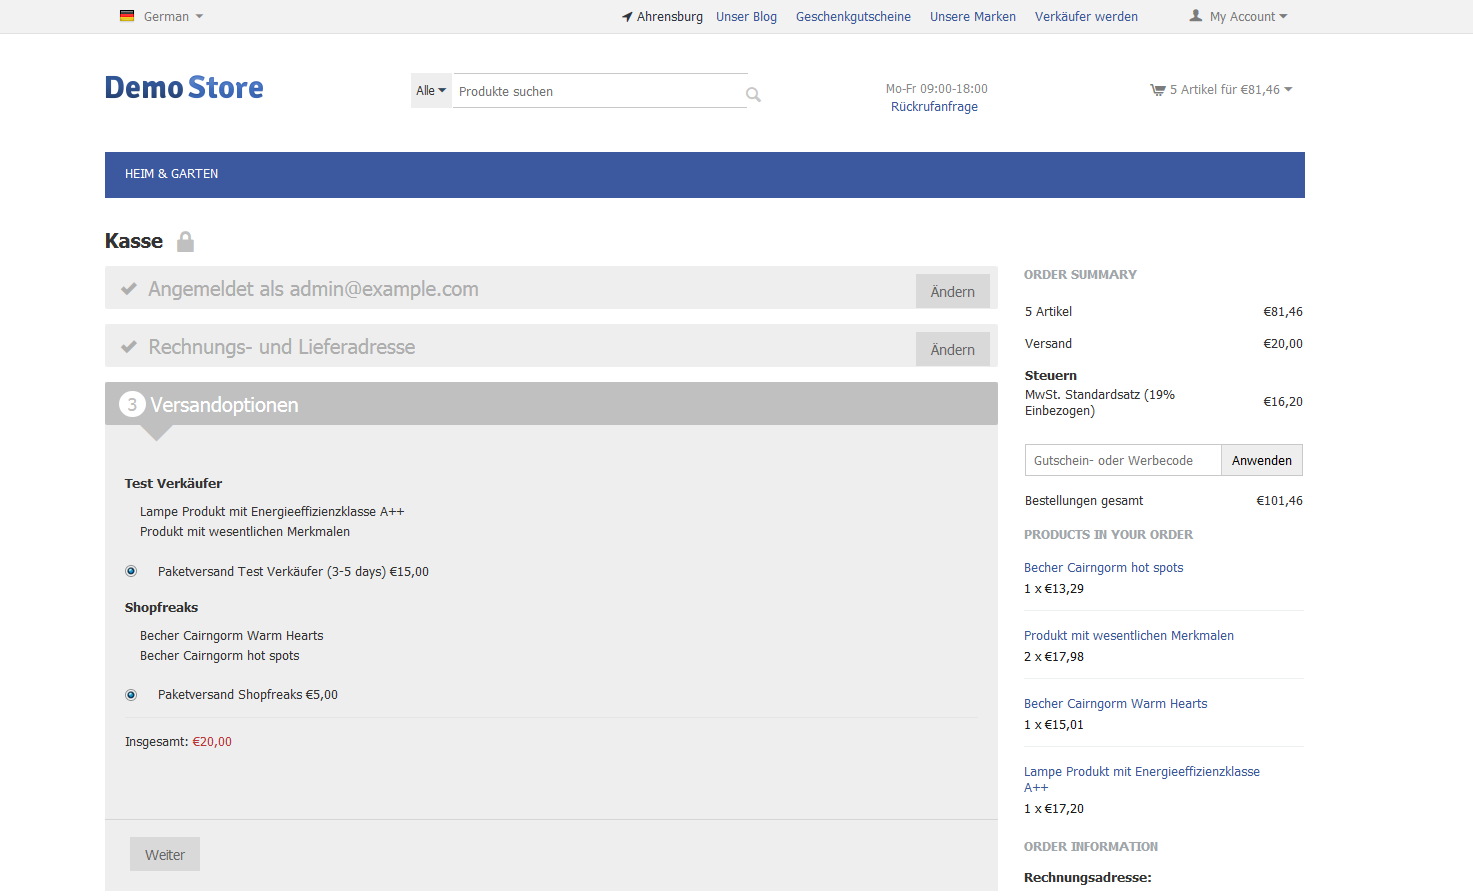Image resolution: width=1473 pixels, height=896 pixels.
Task: Click Ändern for the logged-in email
Action: [953, 291]
